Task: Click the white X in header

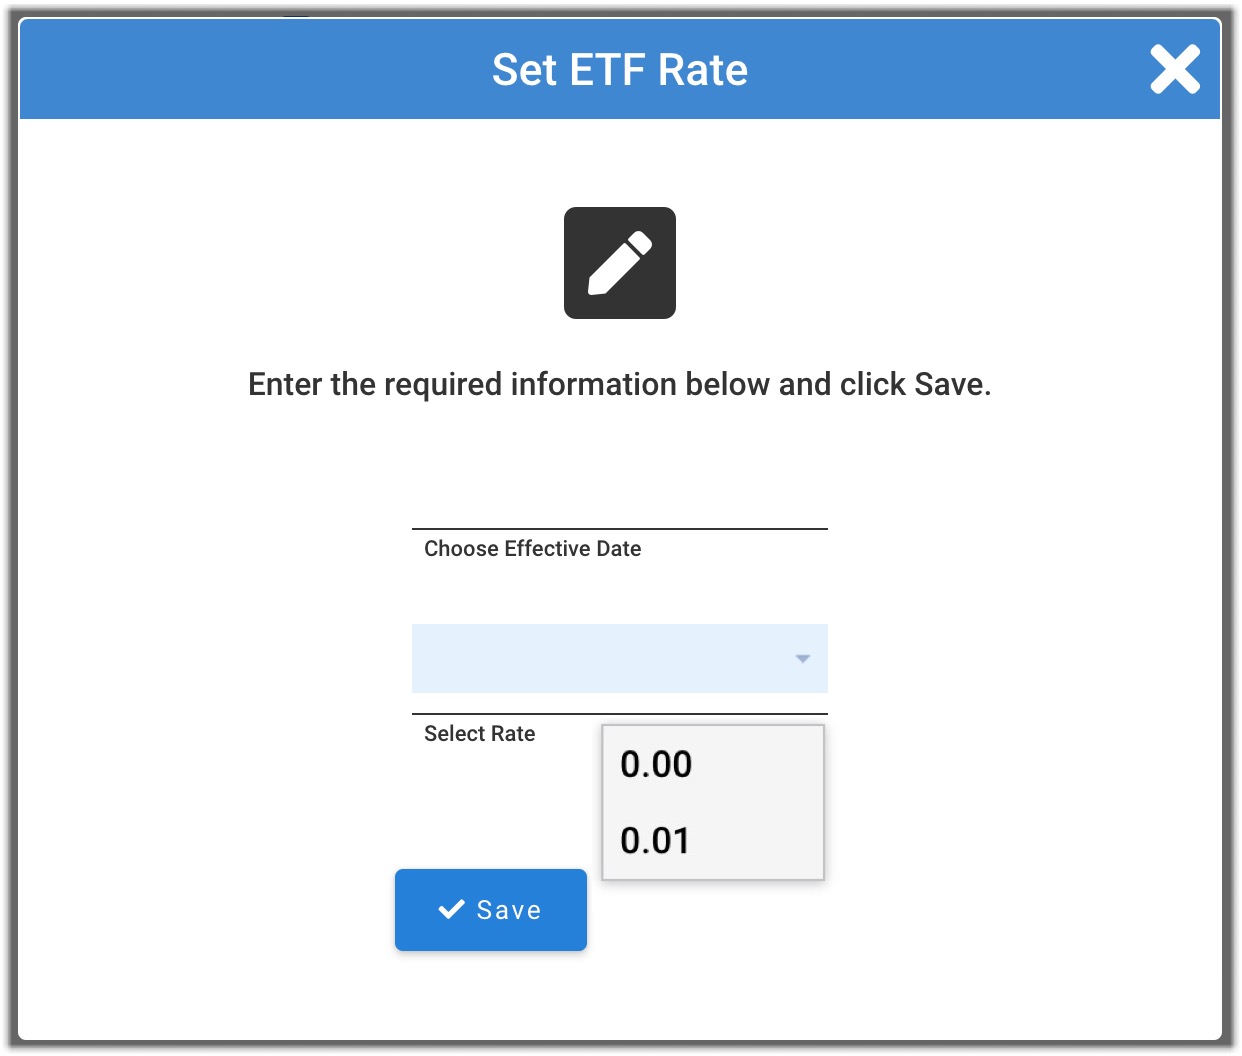Action: (1174, 70)
